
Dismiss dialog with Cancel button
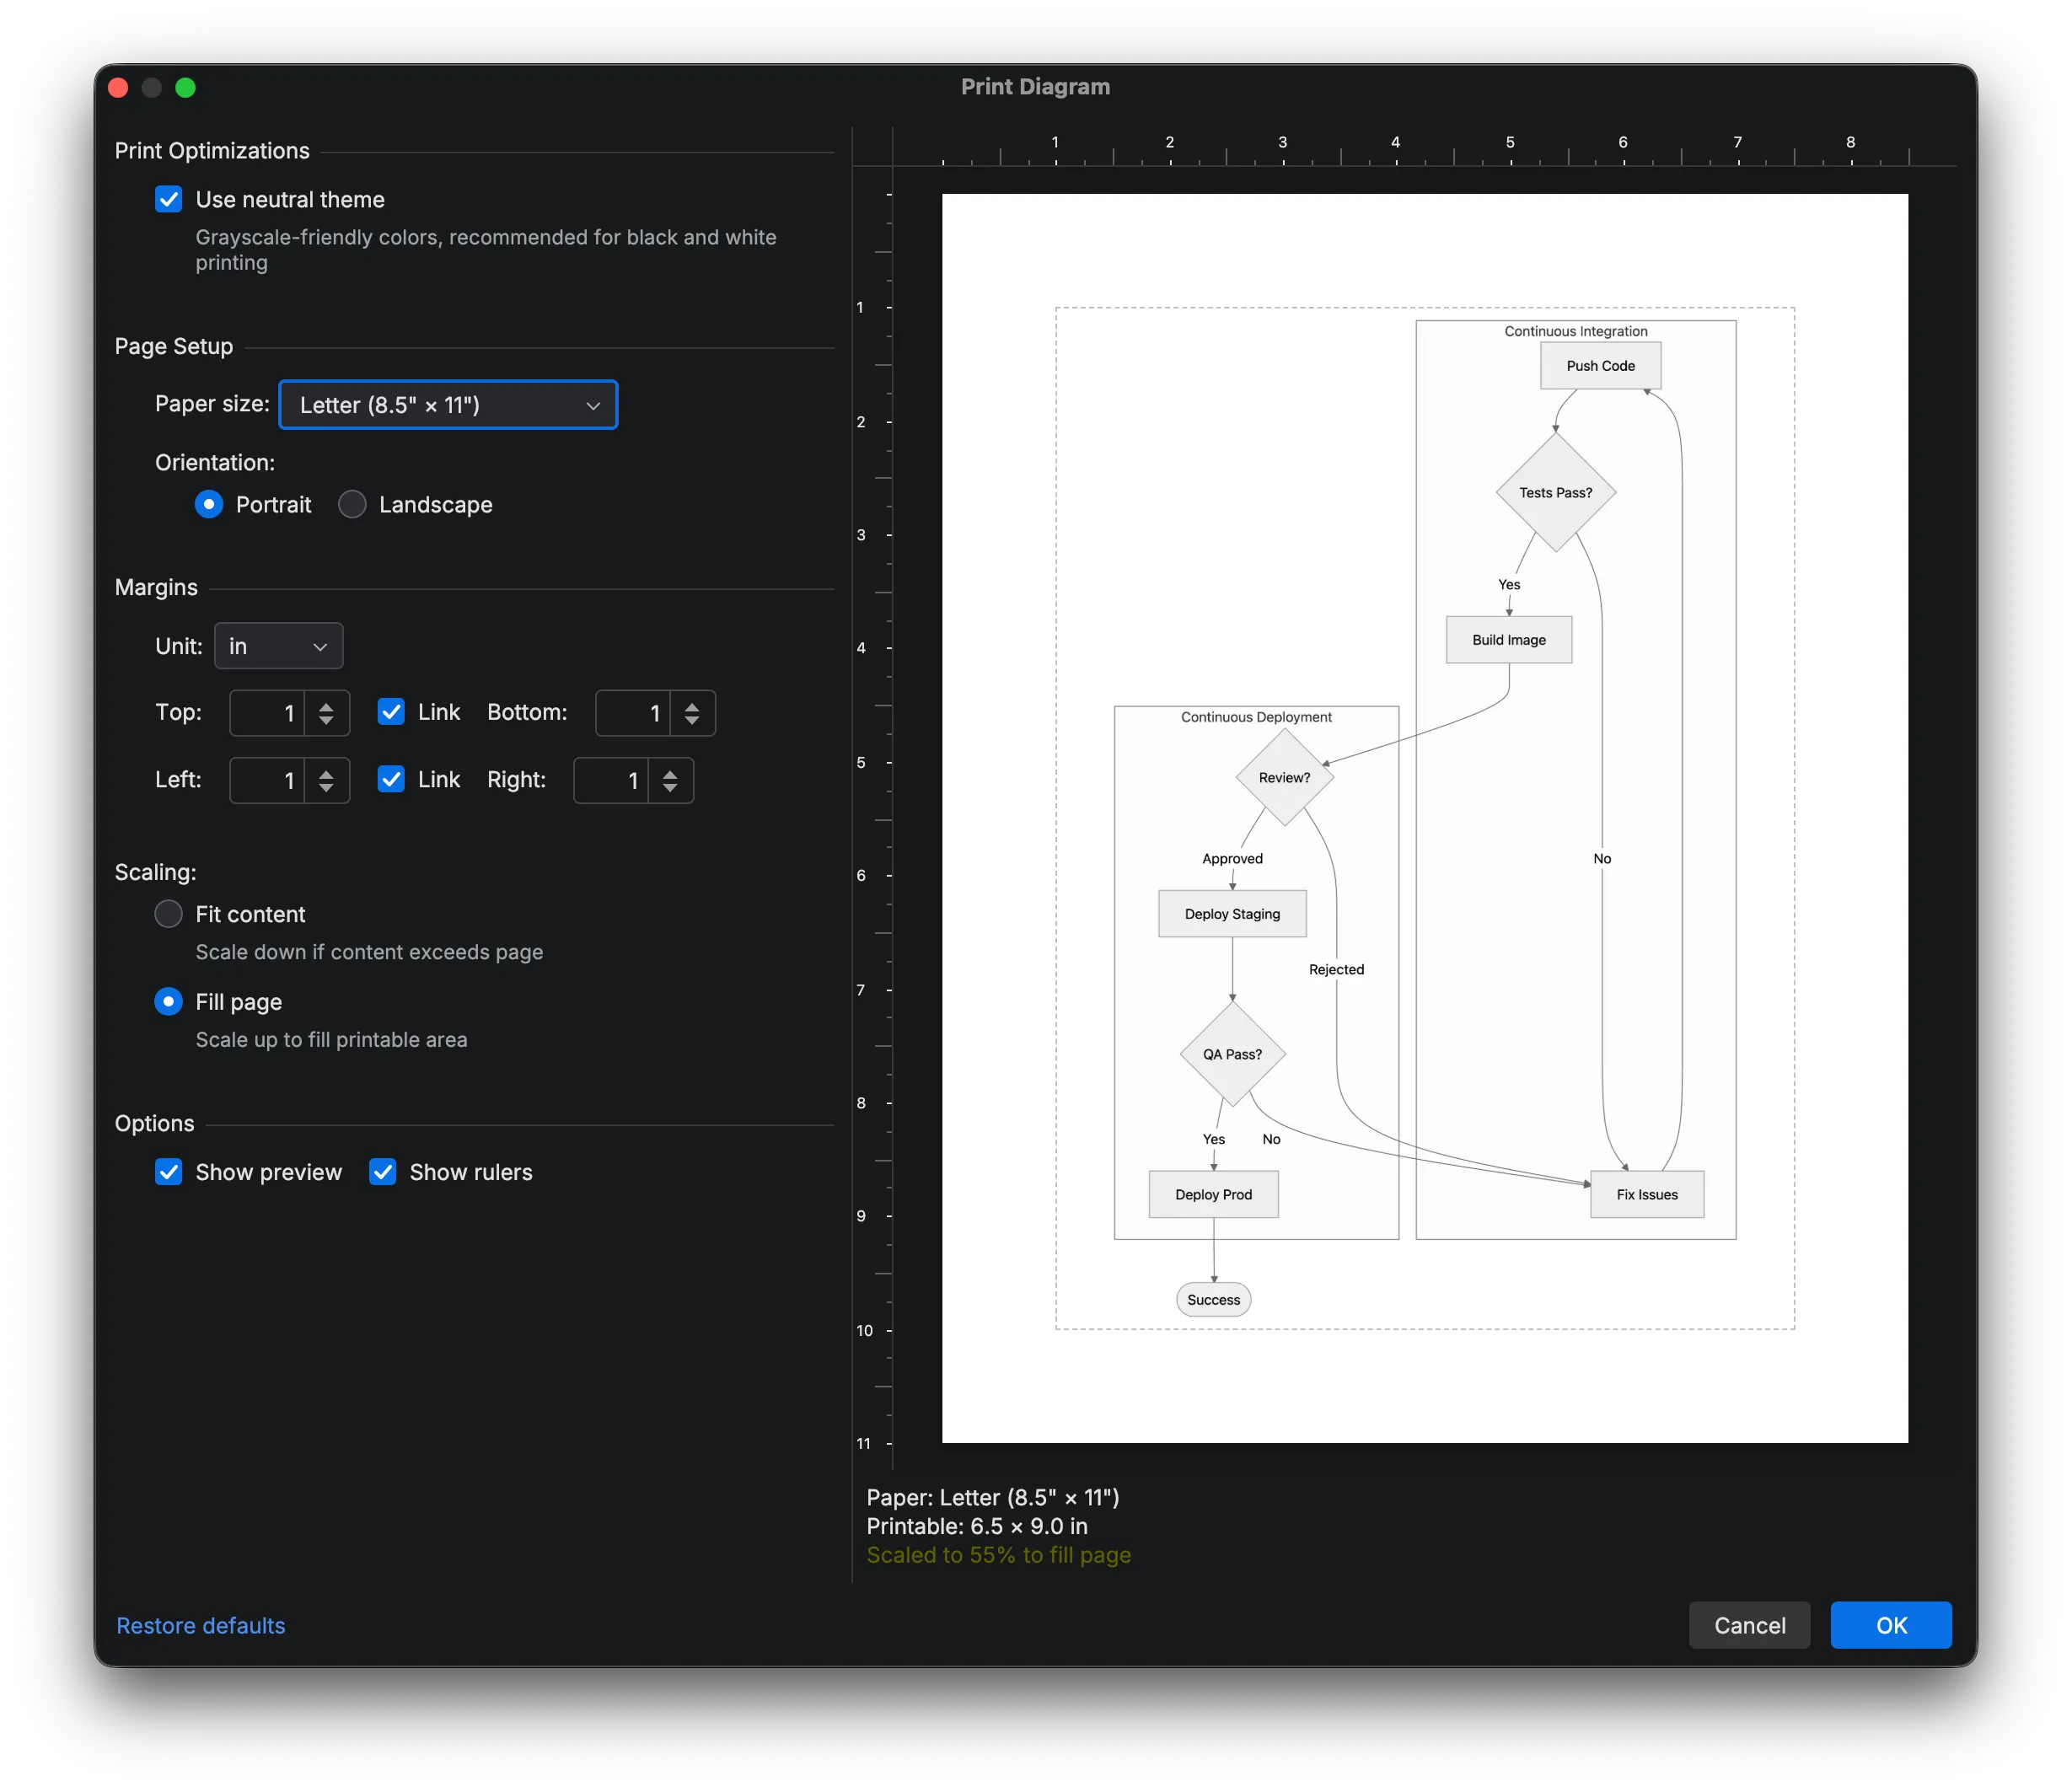[x=1748, y=1625]
